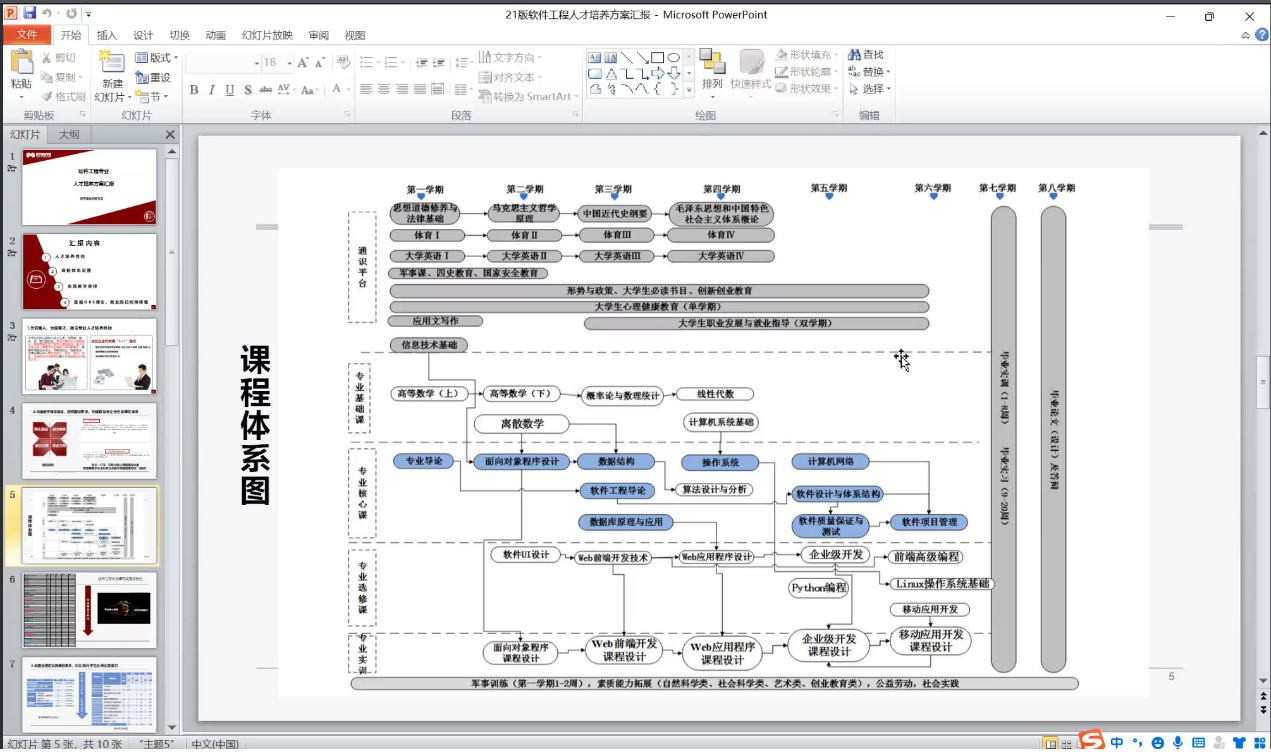Toggle Italic text formatting
Screen dimensions: 1271x752
(212, 90)
